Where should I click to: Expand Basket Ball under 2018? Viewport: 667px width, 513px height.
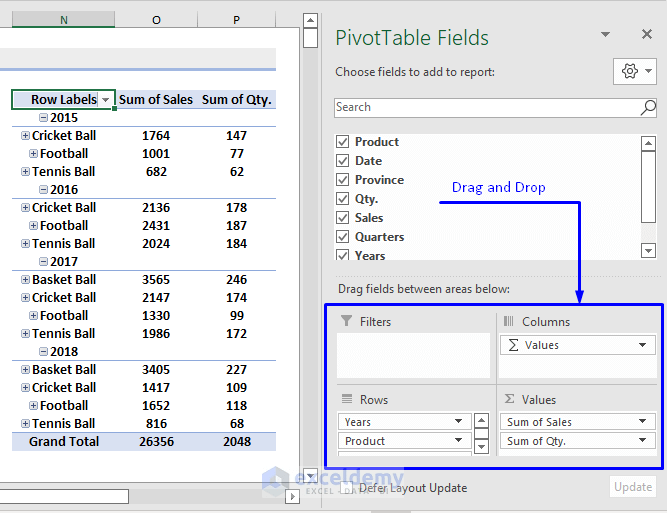[26, 369]
